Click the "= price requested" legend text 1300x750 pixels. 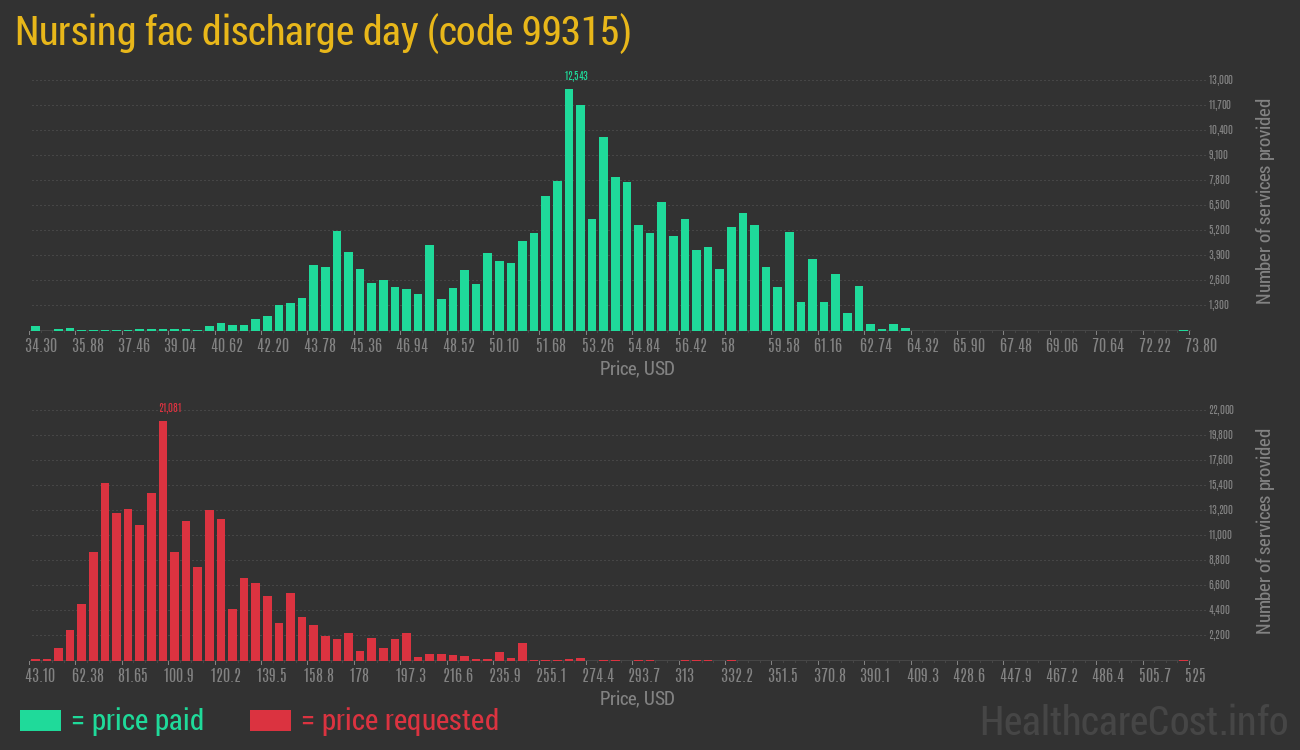pos(399,720)
